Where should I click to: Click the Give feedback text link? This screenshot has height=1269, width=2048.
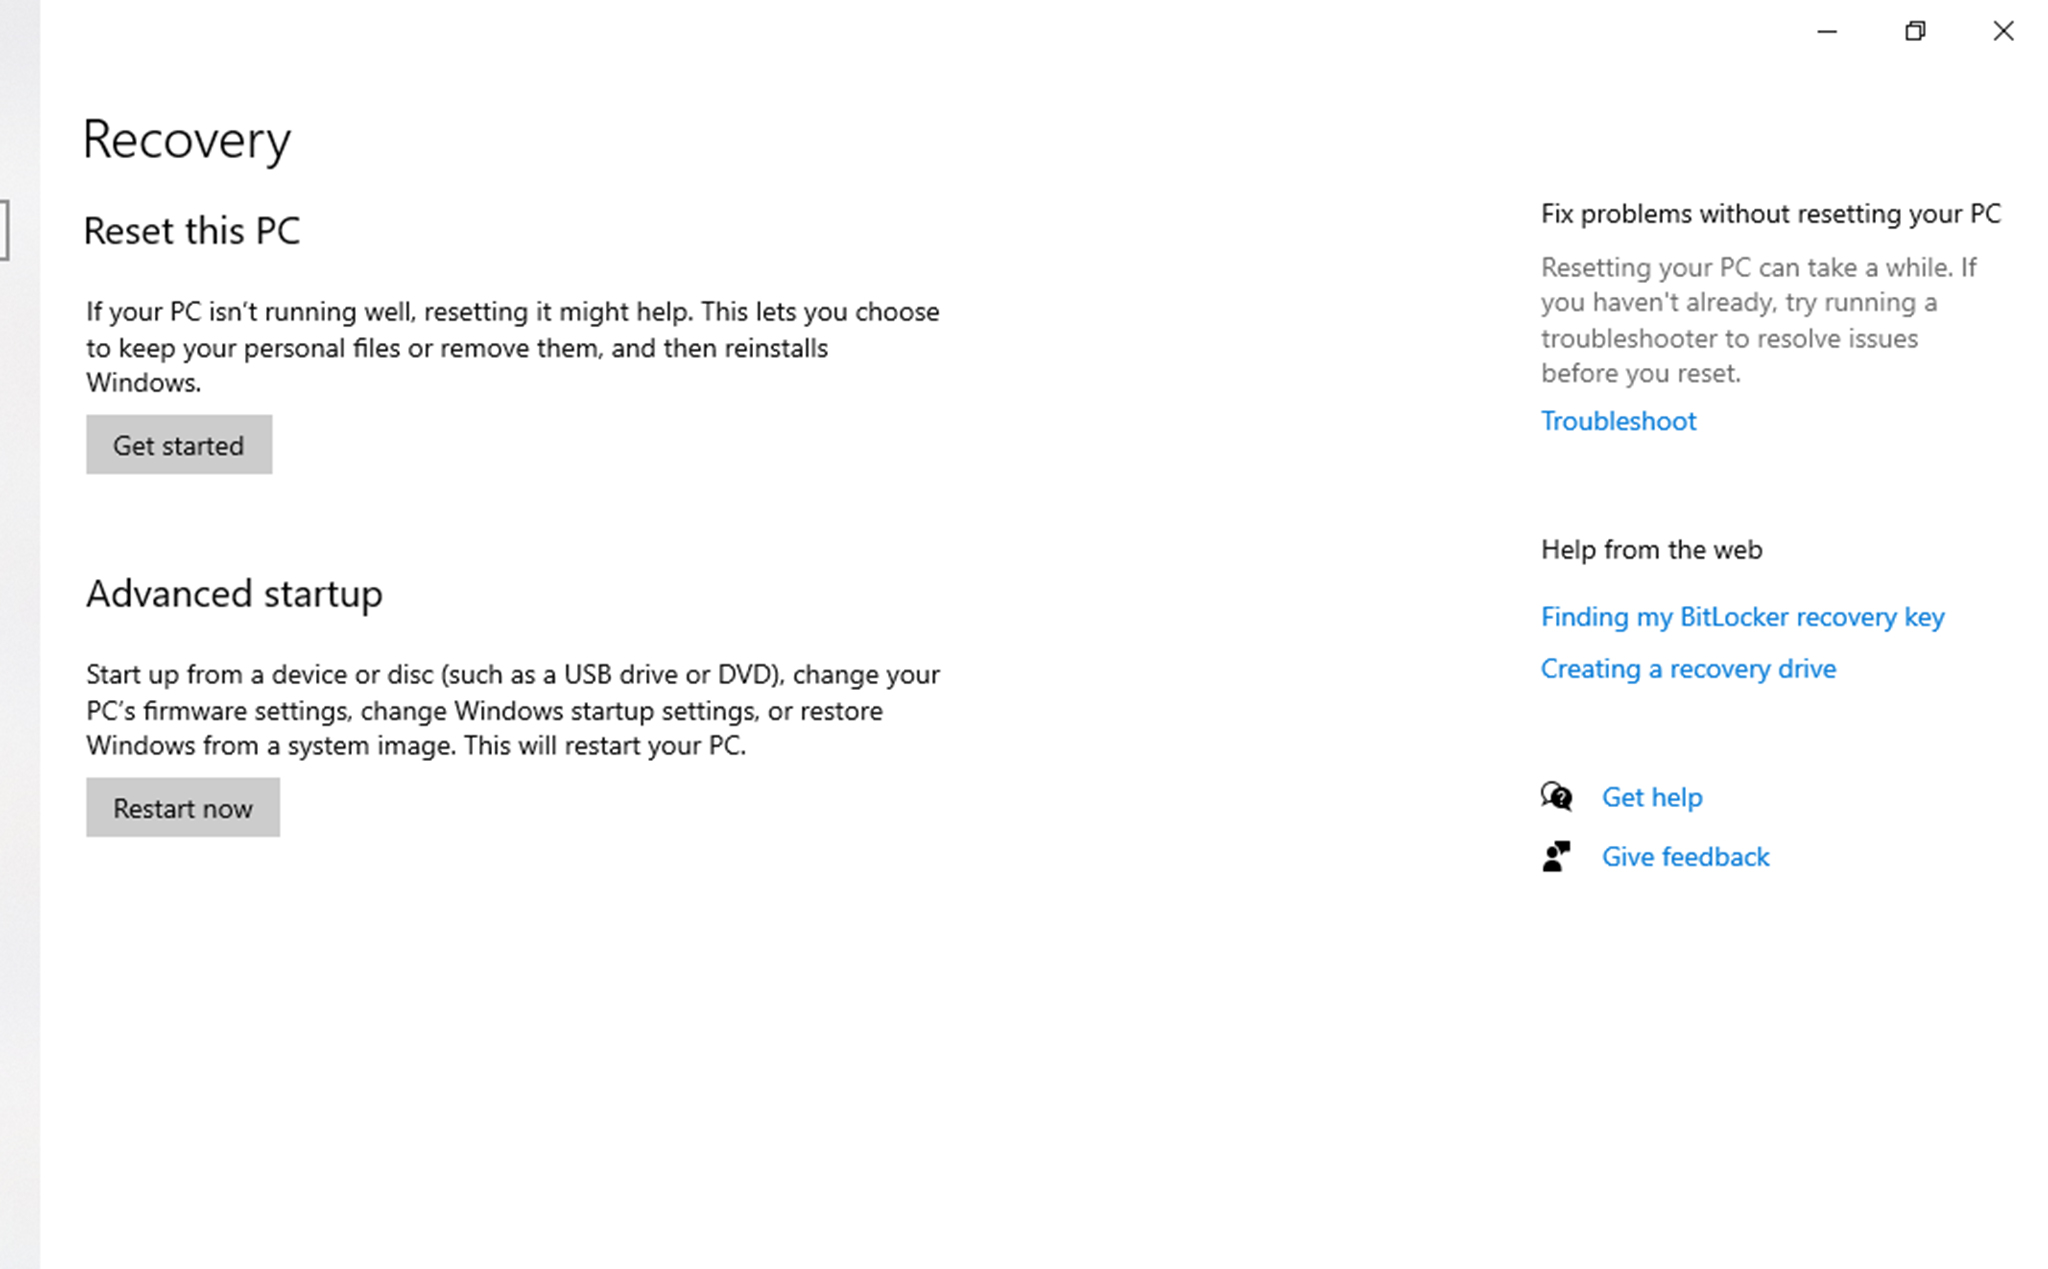(x=1685, y=857)
